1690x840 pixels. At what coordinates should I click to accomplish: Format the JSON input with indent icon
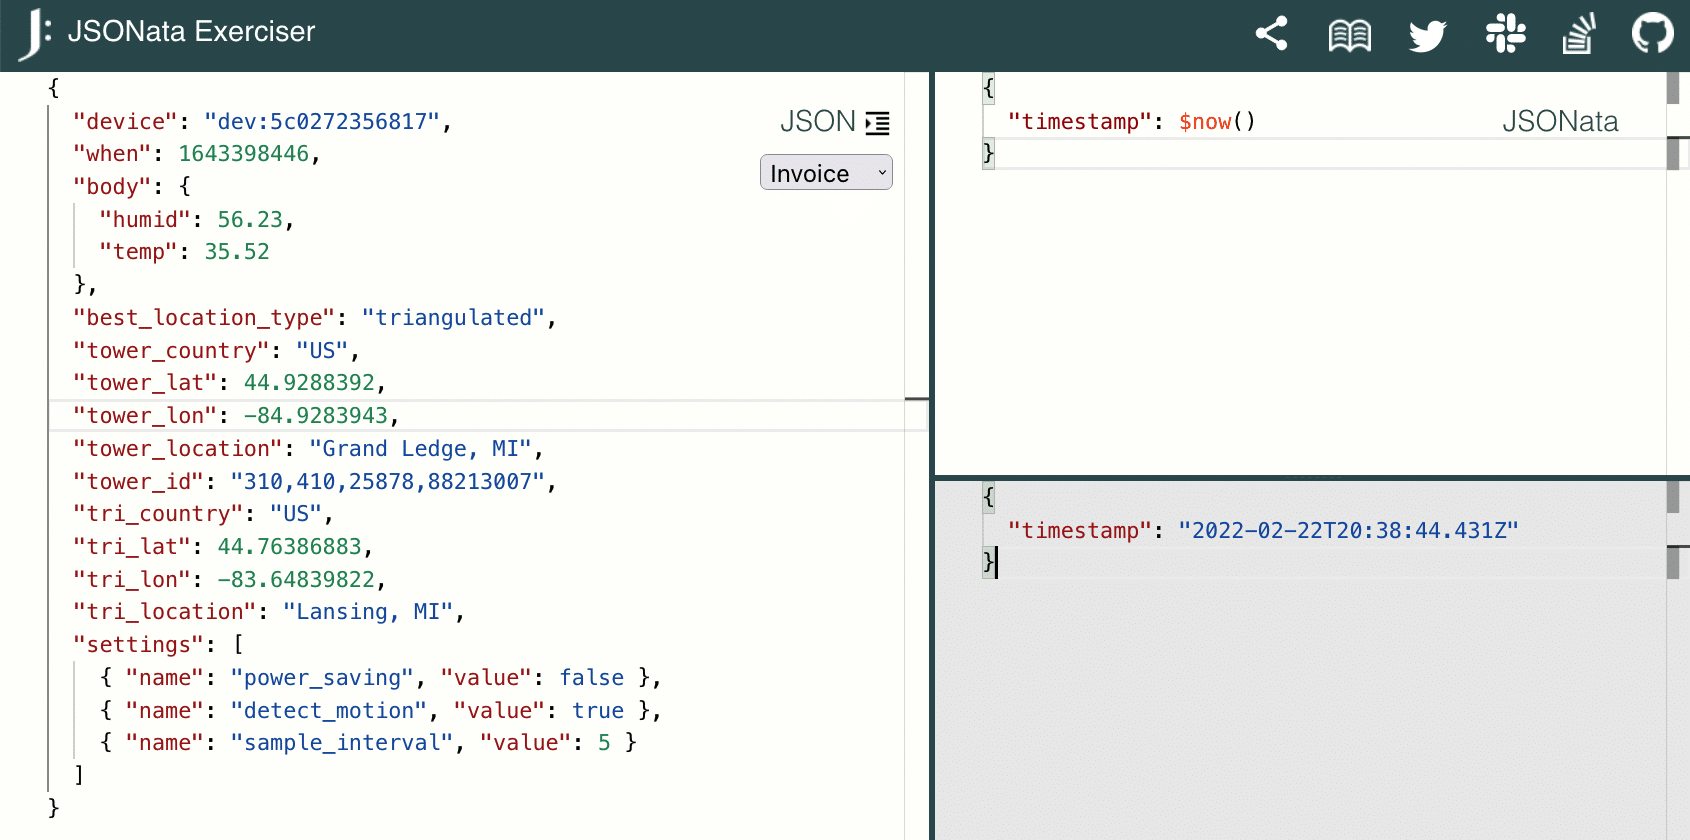[877, 123]
